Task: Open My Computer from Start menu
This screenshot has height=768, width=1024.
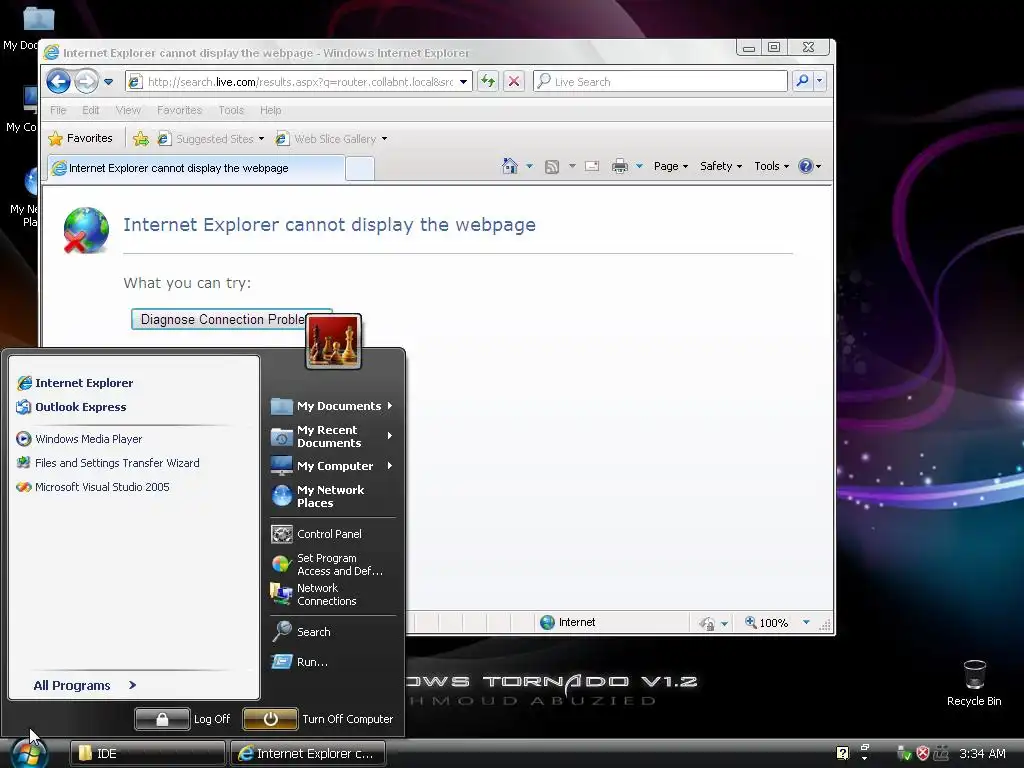Action: click(x=332, y=466)
